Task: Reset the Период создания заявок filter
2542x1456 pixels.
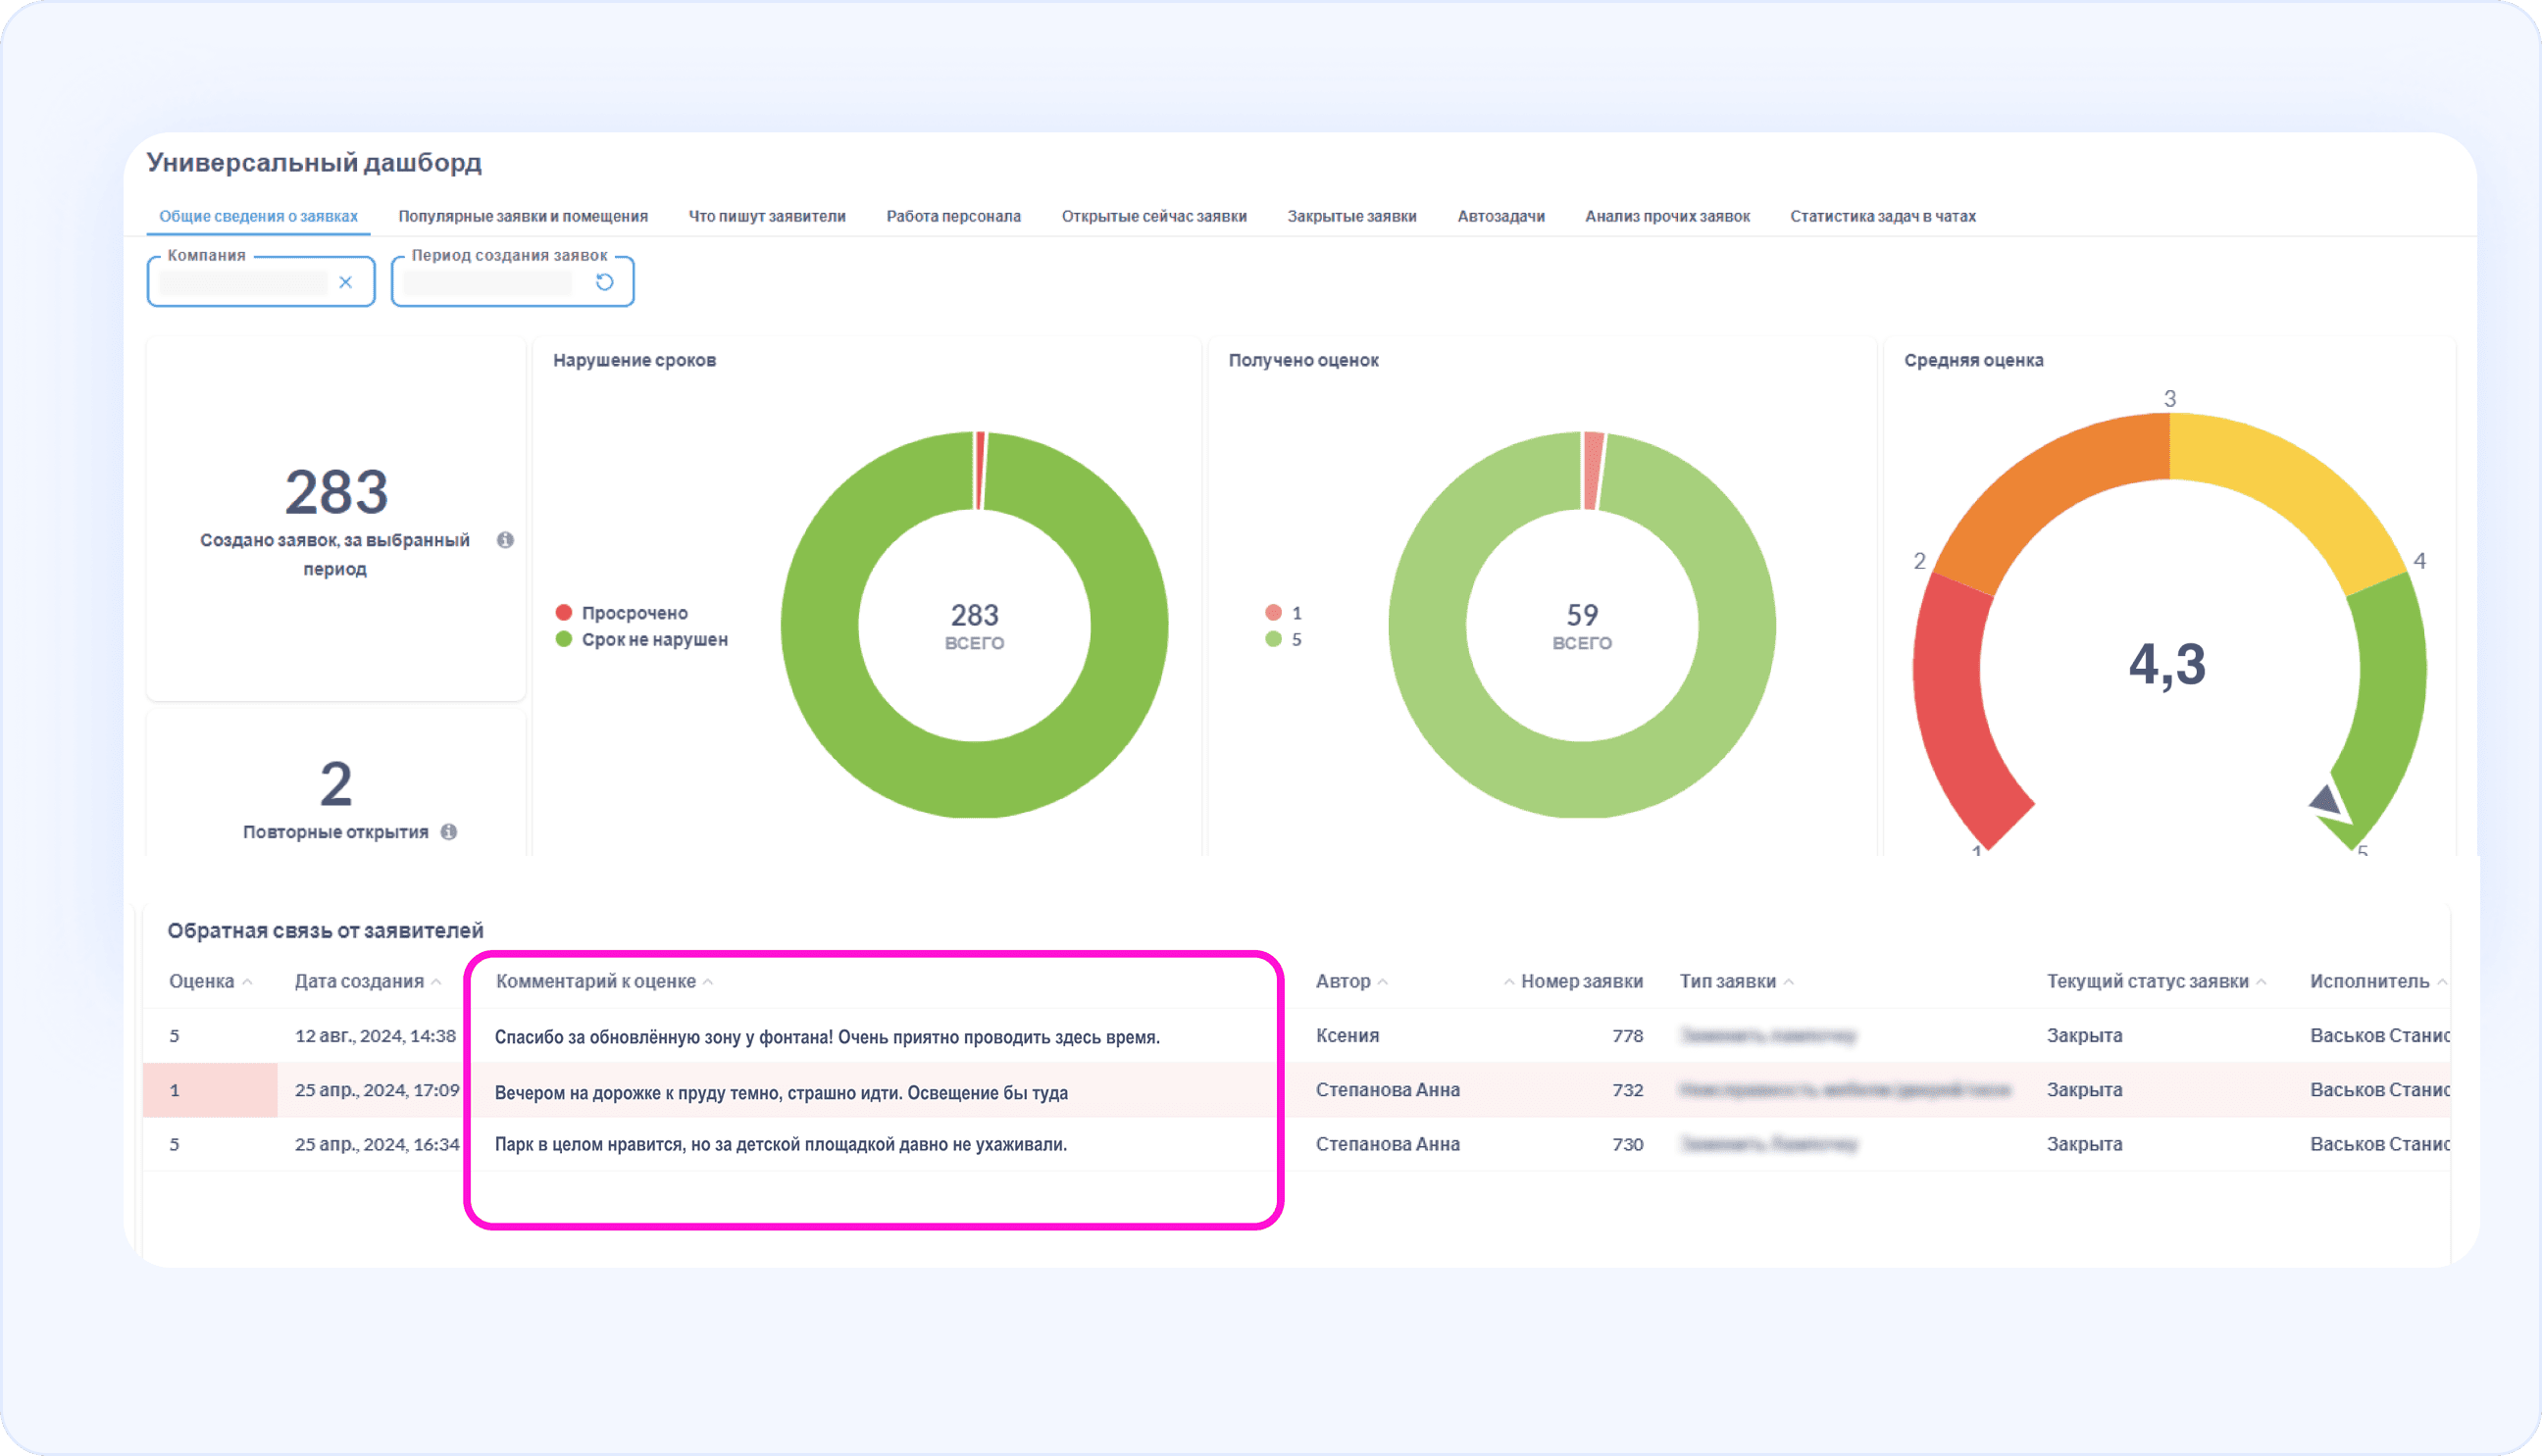Action: pos(604,282)
